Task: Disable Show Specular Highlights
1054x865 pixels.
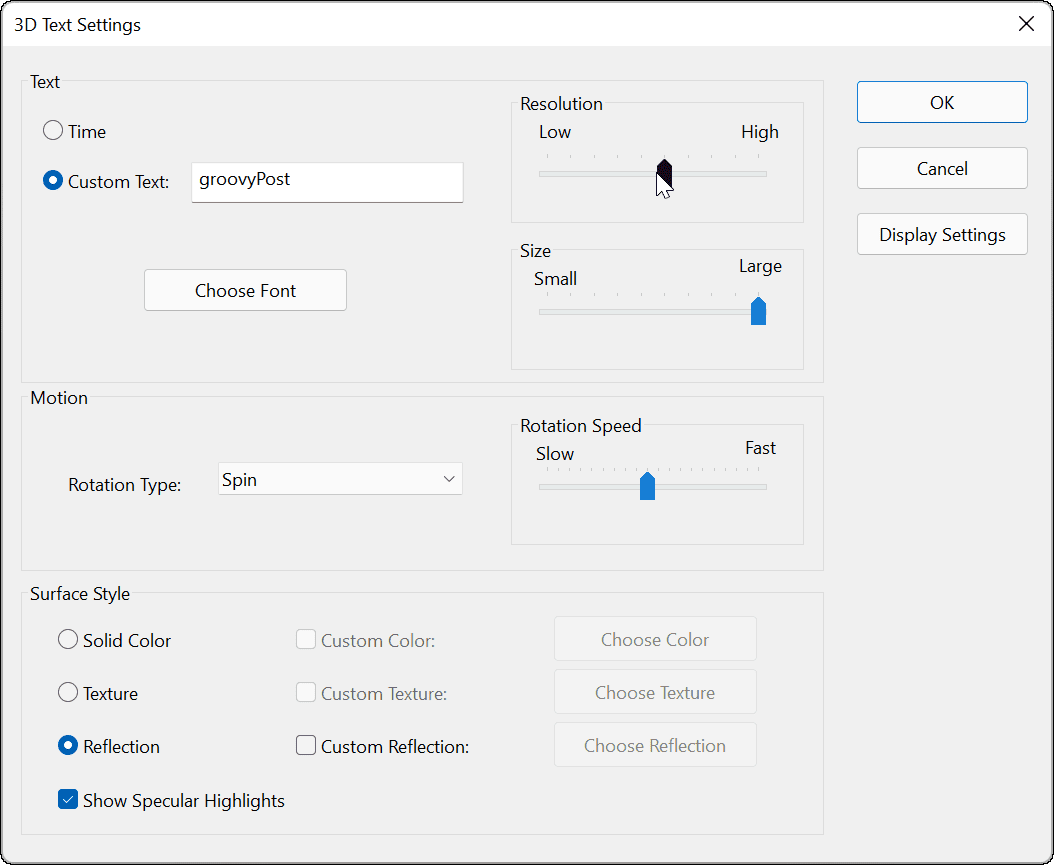Action: coord(67,799)
